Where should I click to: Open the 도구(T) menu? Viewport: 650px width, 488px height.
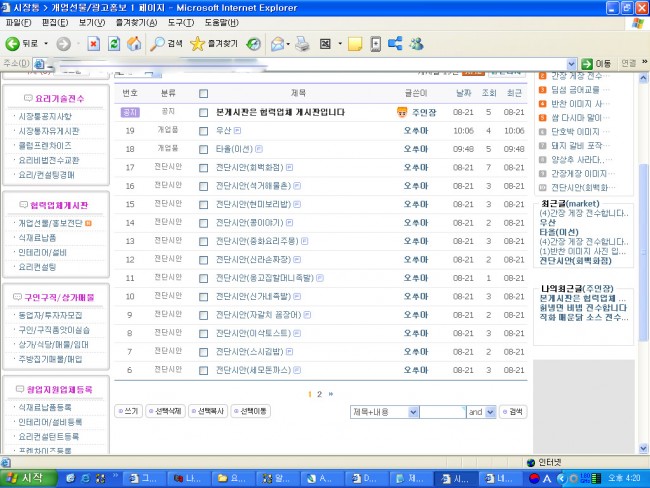(x=181, y=22)
